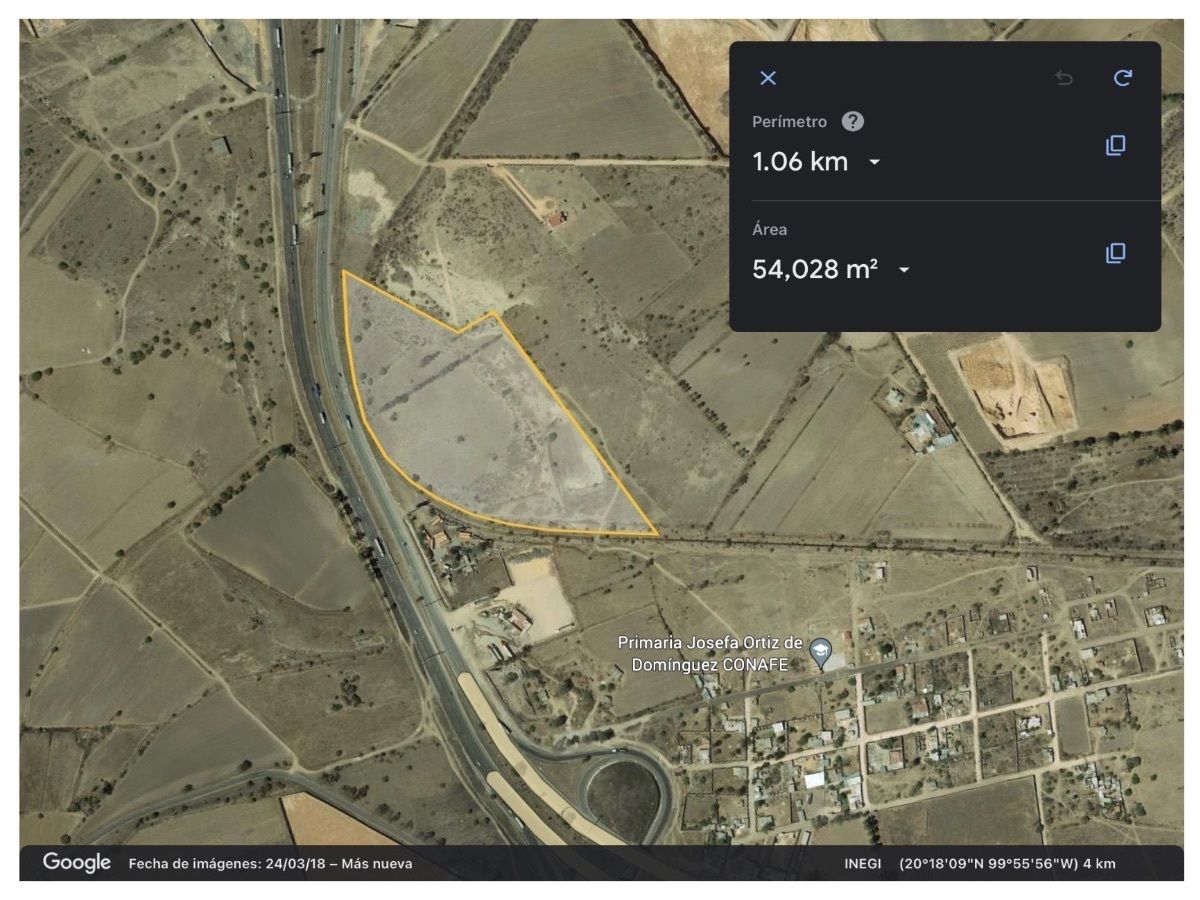This screenshot has width=1200, height=900.
Task: Click the Fecha de imágenes date text
Action: [270, 864]
